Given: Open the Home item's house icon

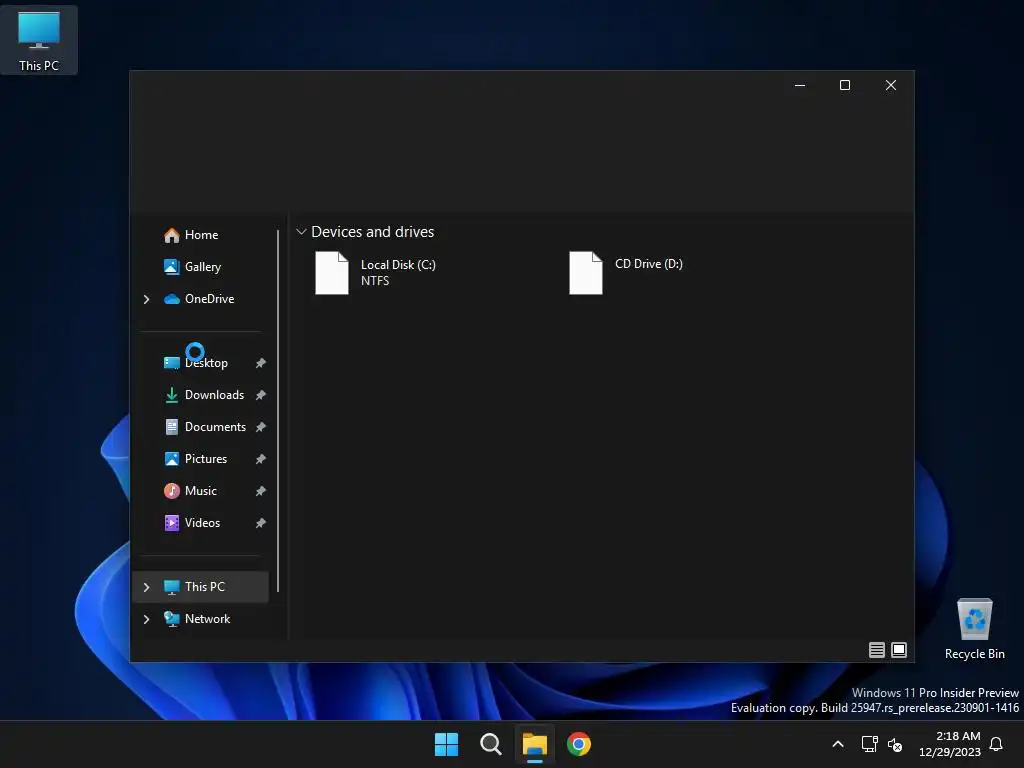Looking at the screenshot, I should (x=172, y=235).
